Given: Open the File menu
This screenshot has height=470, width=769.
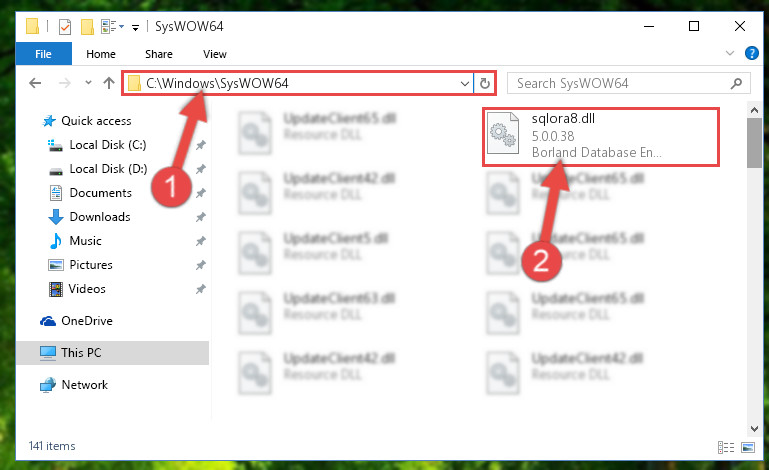Looking at the screenshot, I should (43, 53).
